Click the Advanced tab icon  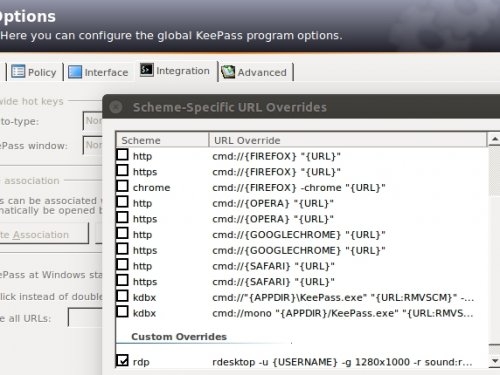coord(228,72)
